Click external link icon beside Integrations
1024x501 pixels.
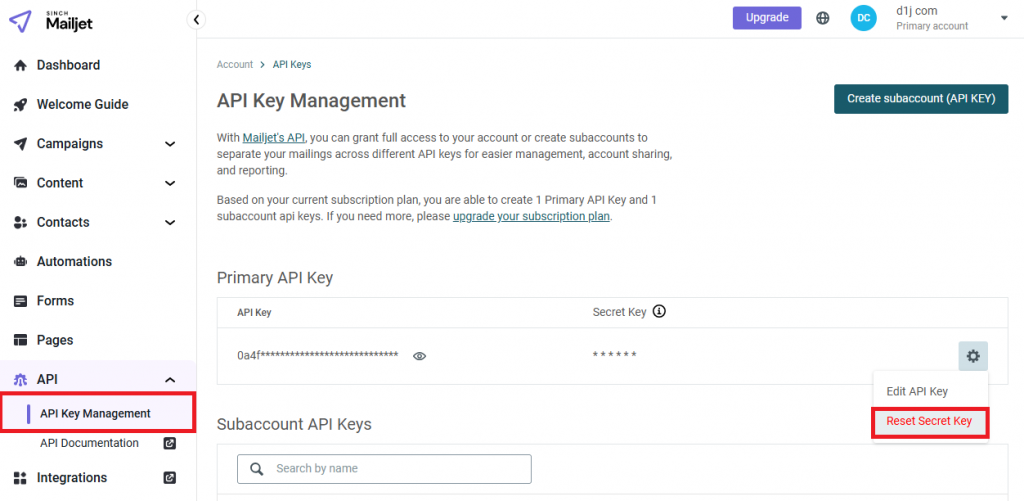click(x=169, y=477)
